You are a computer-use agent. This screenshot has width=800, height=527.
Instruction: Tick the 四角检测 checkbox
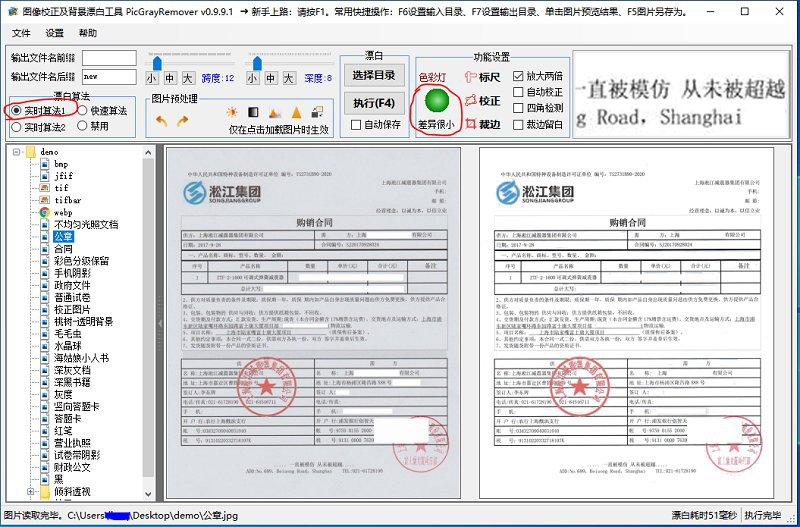pos(518,108)
